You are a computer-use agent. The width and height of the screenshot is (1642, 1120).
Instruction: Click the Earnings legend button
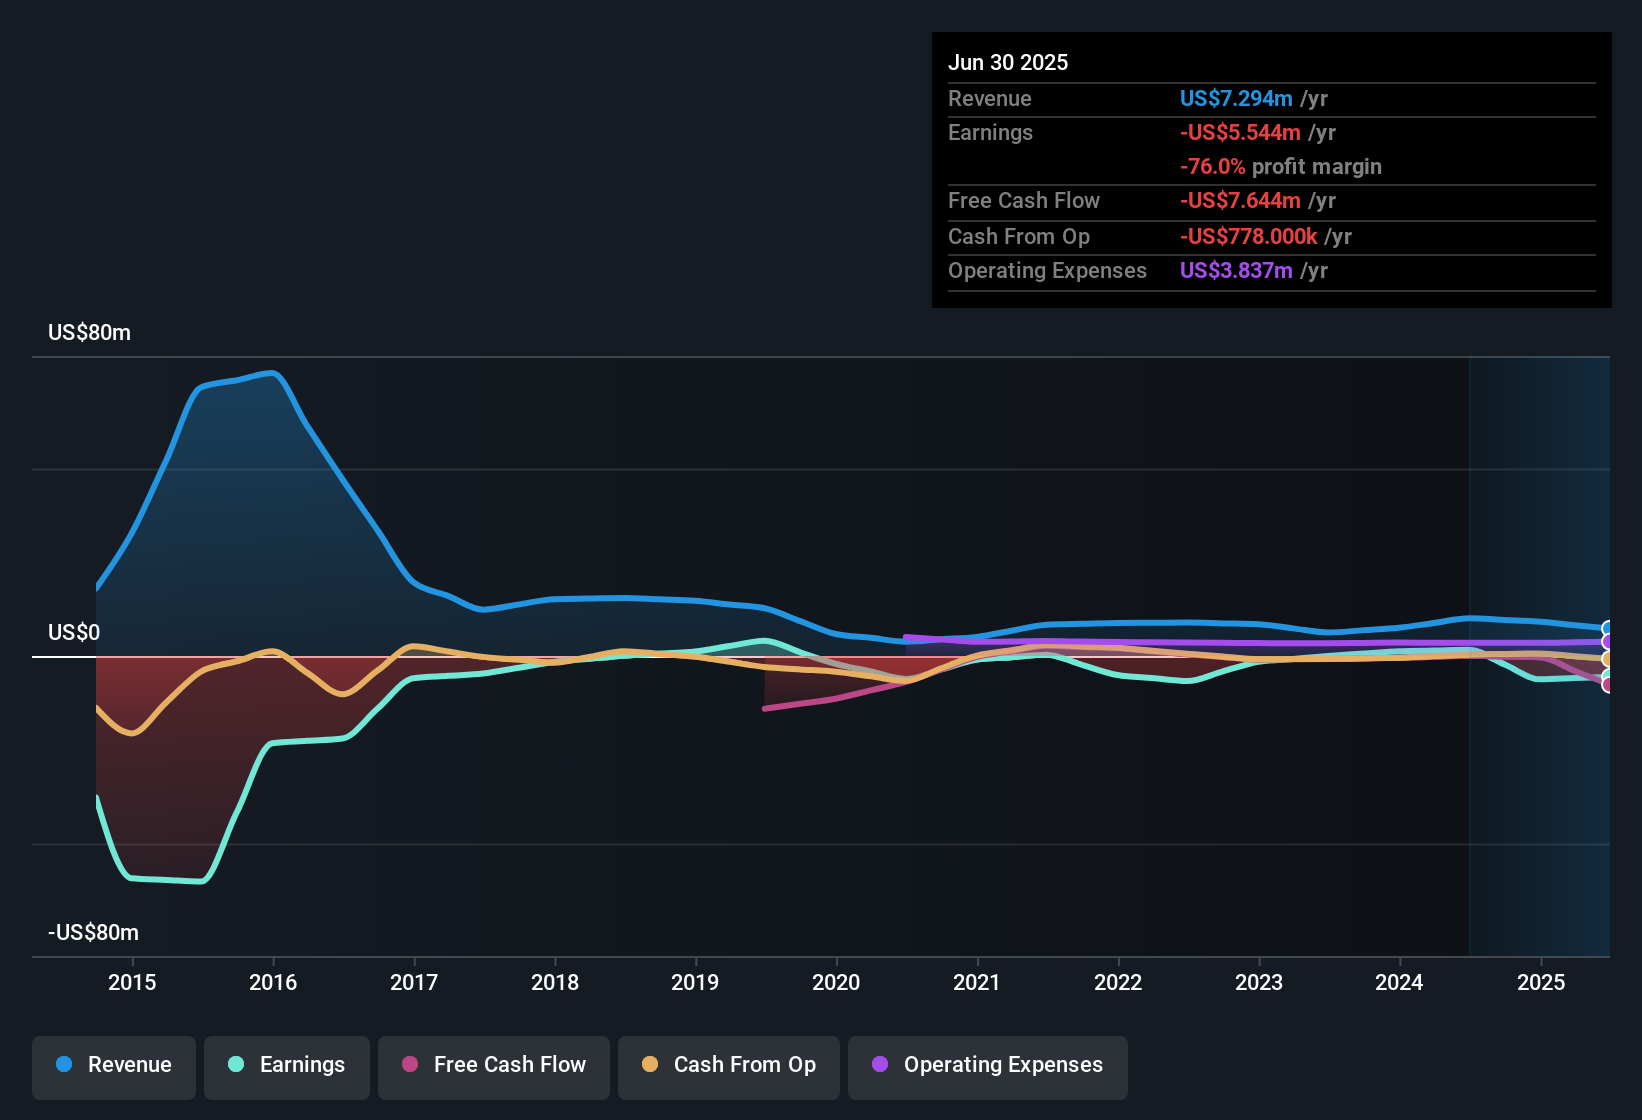coord(286,1065)
